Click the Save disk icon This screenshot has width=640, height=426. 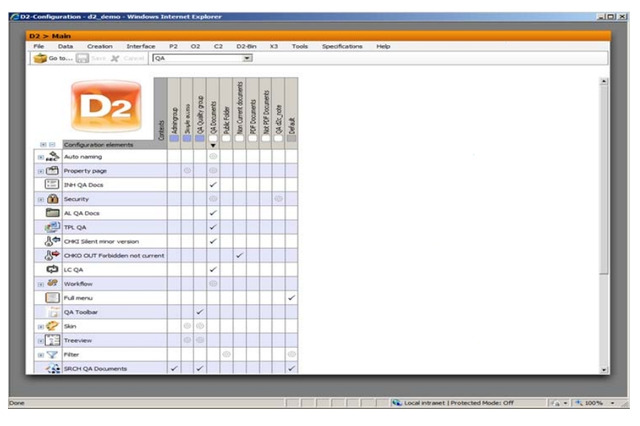click(x=82, y=58)
